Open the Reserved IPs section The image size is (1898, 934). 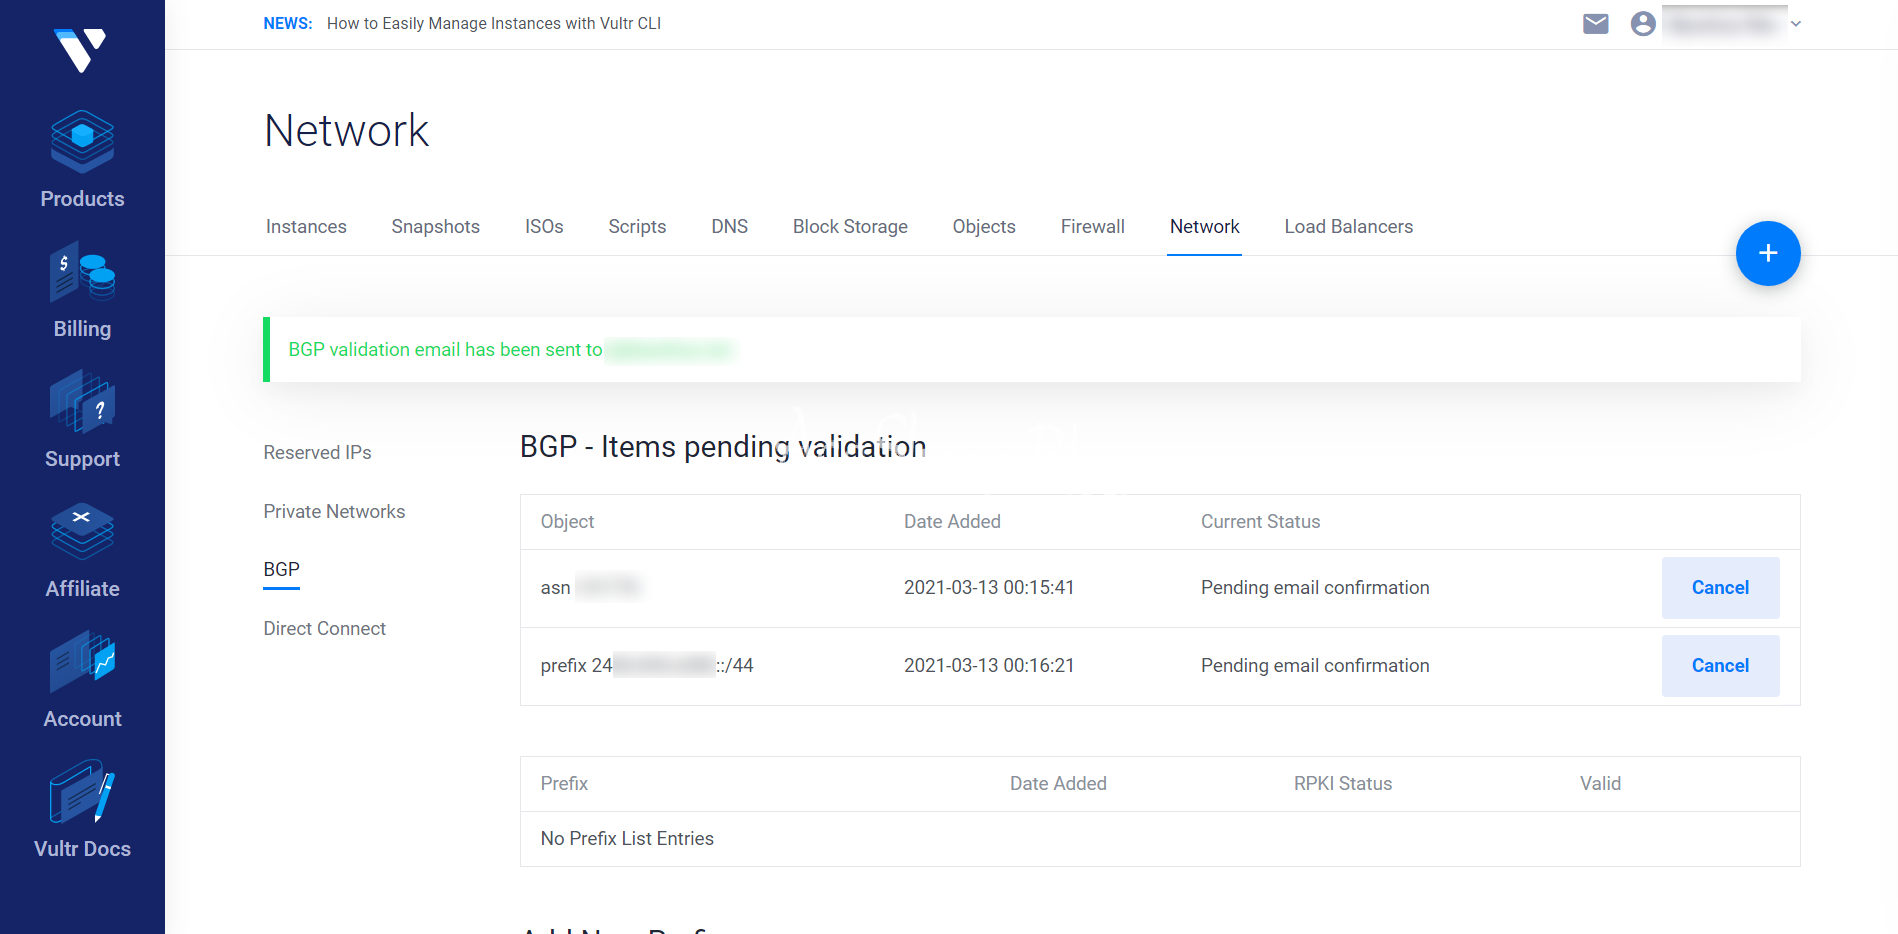click(x=317, y=453)
